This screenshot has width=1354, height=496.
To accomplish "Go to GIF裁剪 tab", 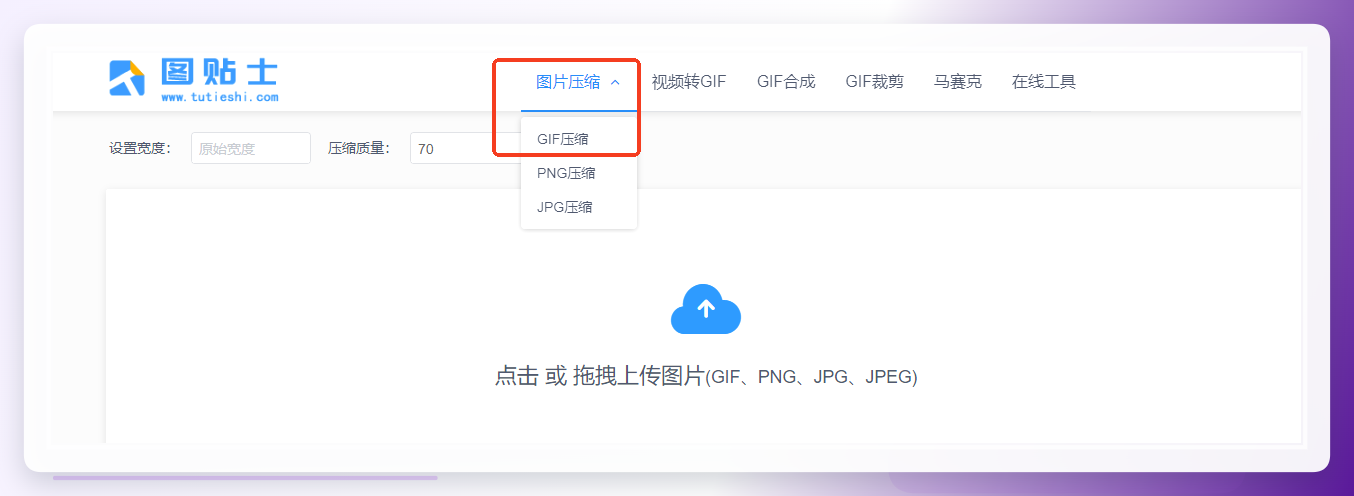I will (x=874, y=82).
